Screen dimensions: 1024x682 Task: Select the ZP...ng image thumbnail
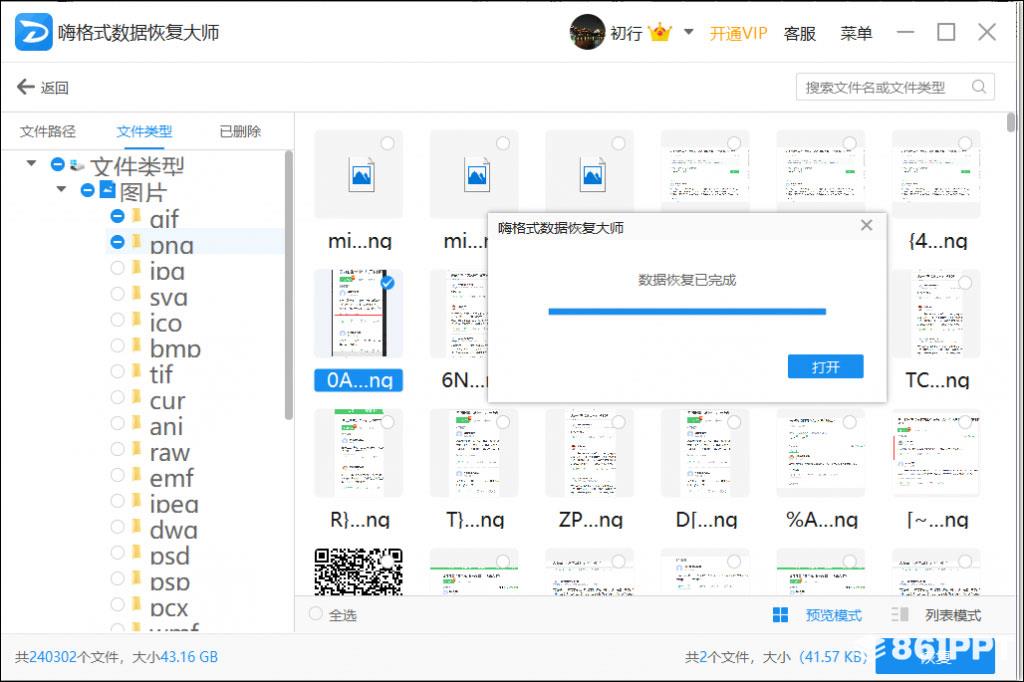pyautogui.click(x=590, y=453)
